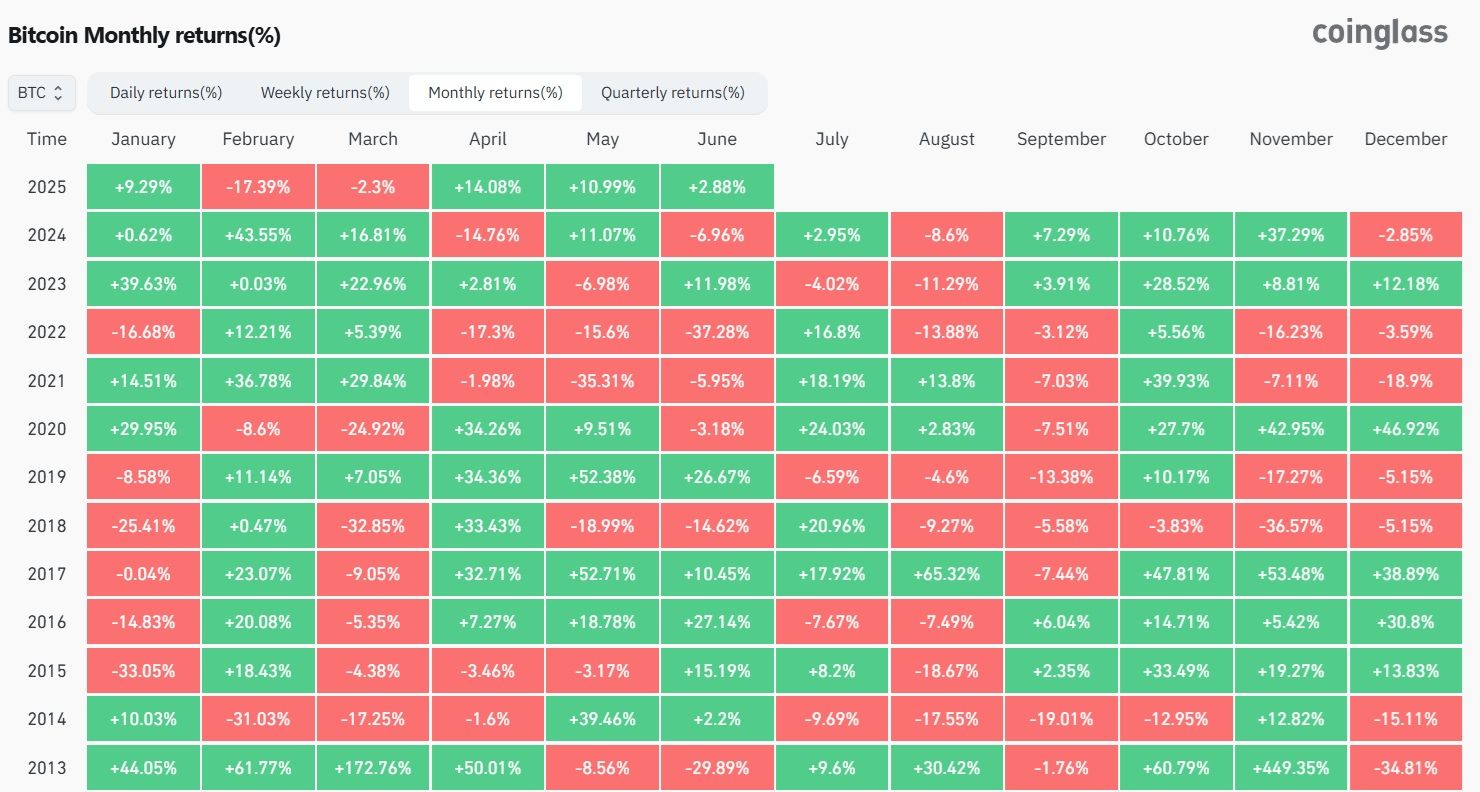Viewport: 1480px width, 792px height.
Task: Open the BTC coin selector dropdown
Action: [41, 93]
